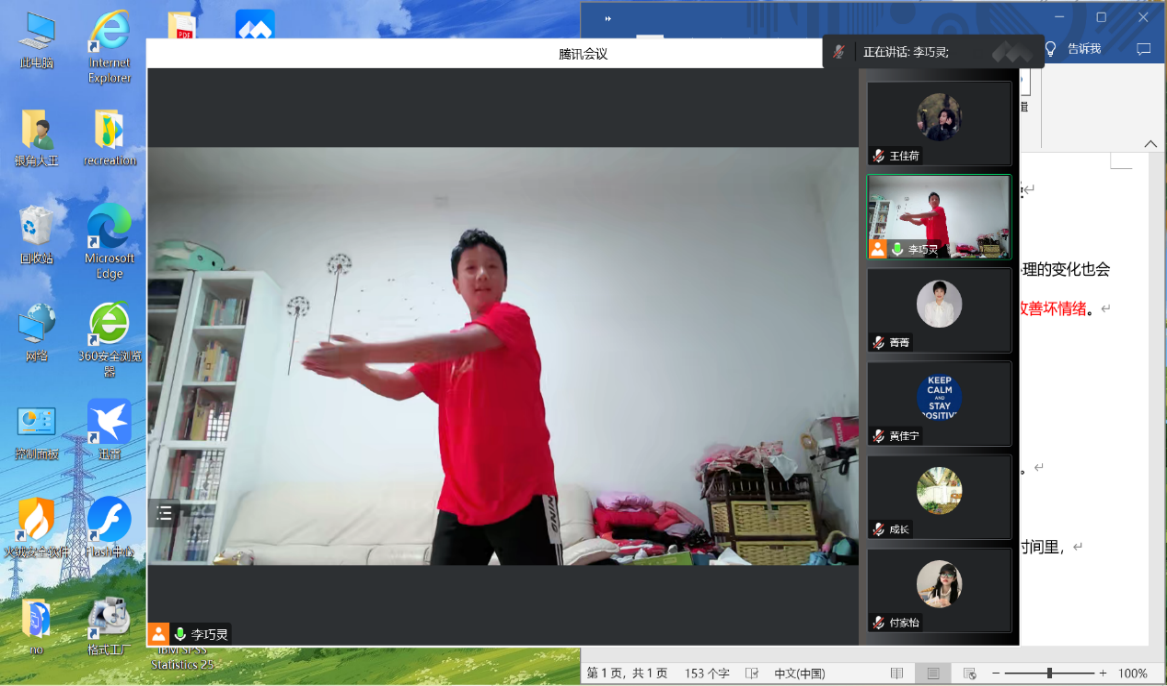Click the 中文(中国) language indicator in Word
The width and height of the screenshot is (1167, 686).
click(799, 673)
